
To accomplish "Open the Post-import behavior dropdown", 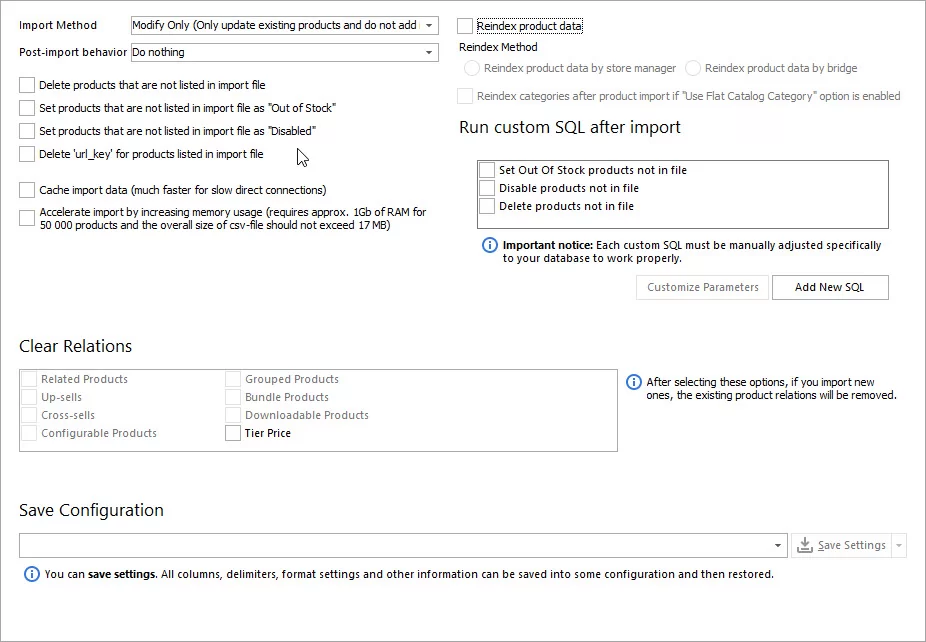I will click(x=429, y=53).
